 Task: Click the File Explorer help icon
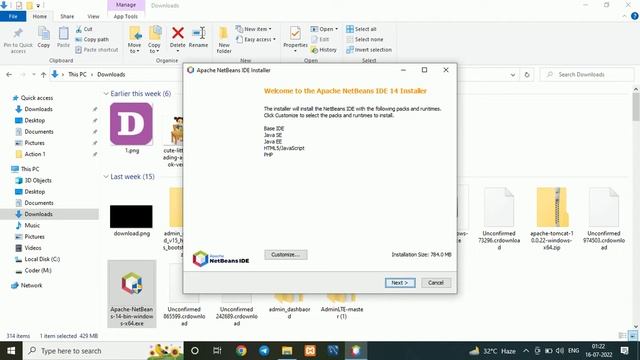(634, 16)
